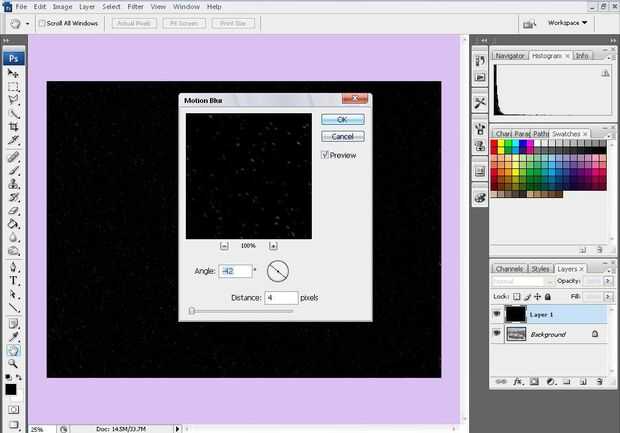Select the Type tool
Image resolution: width=620 pixels, height=433 pixels.
pos(13,281)
